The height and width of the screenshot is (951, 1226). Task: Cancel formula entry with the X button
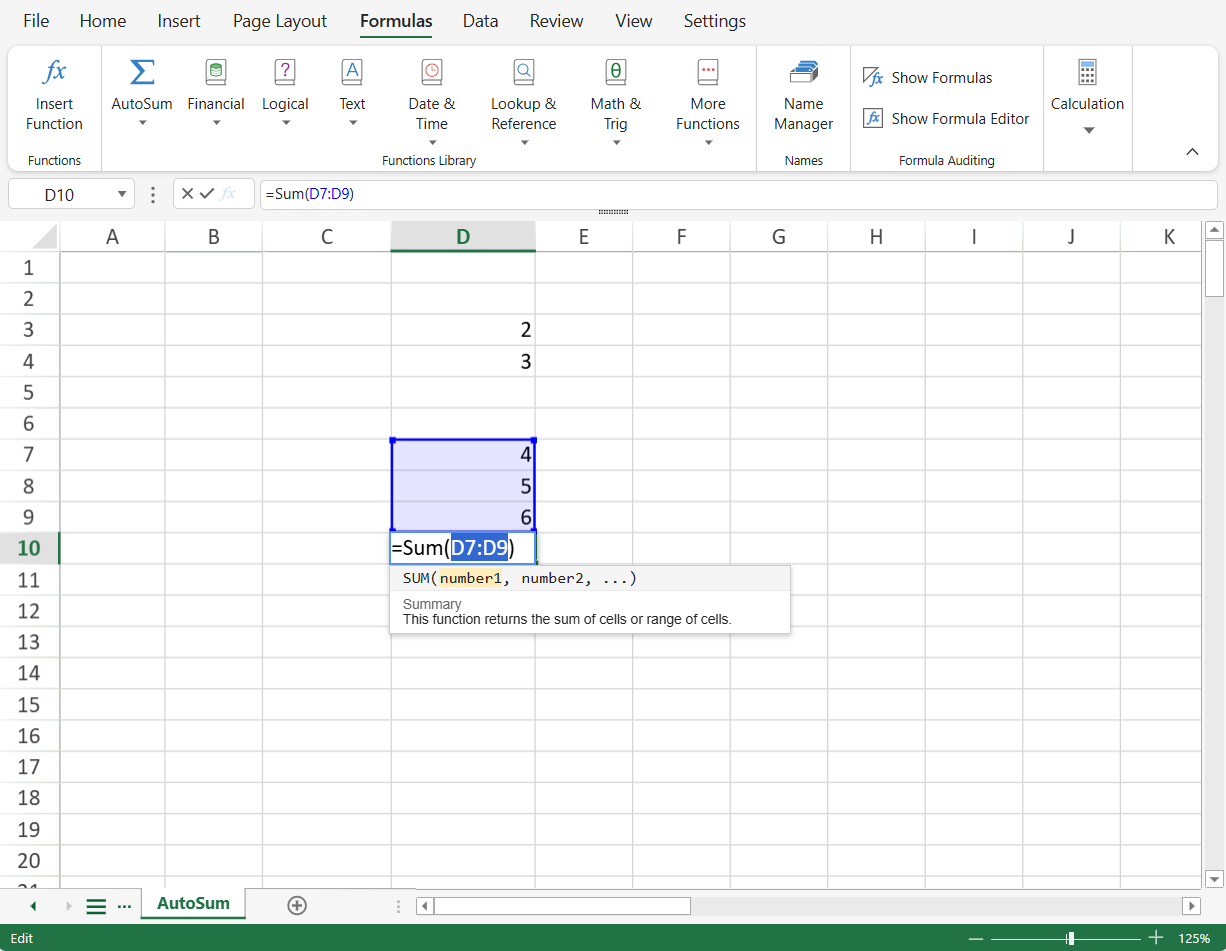point(187,194)
